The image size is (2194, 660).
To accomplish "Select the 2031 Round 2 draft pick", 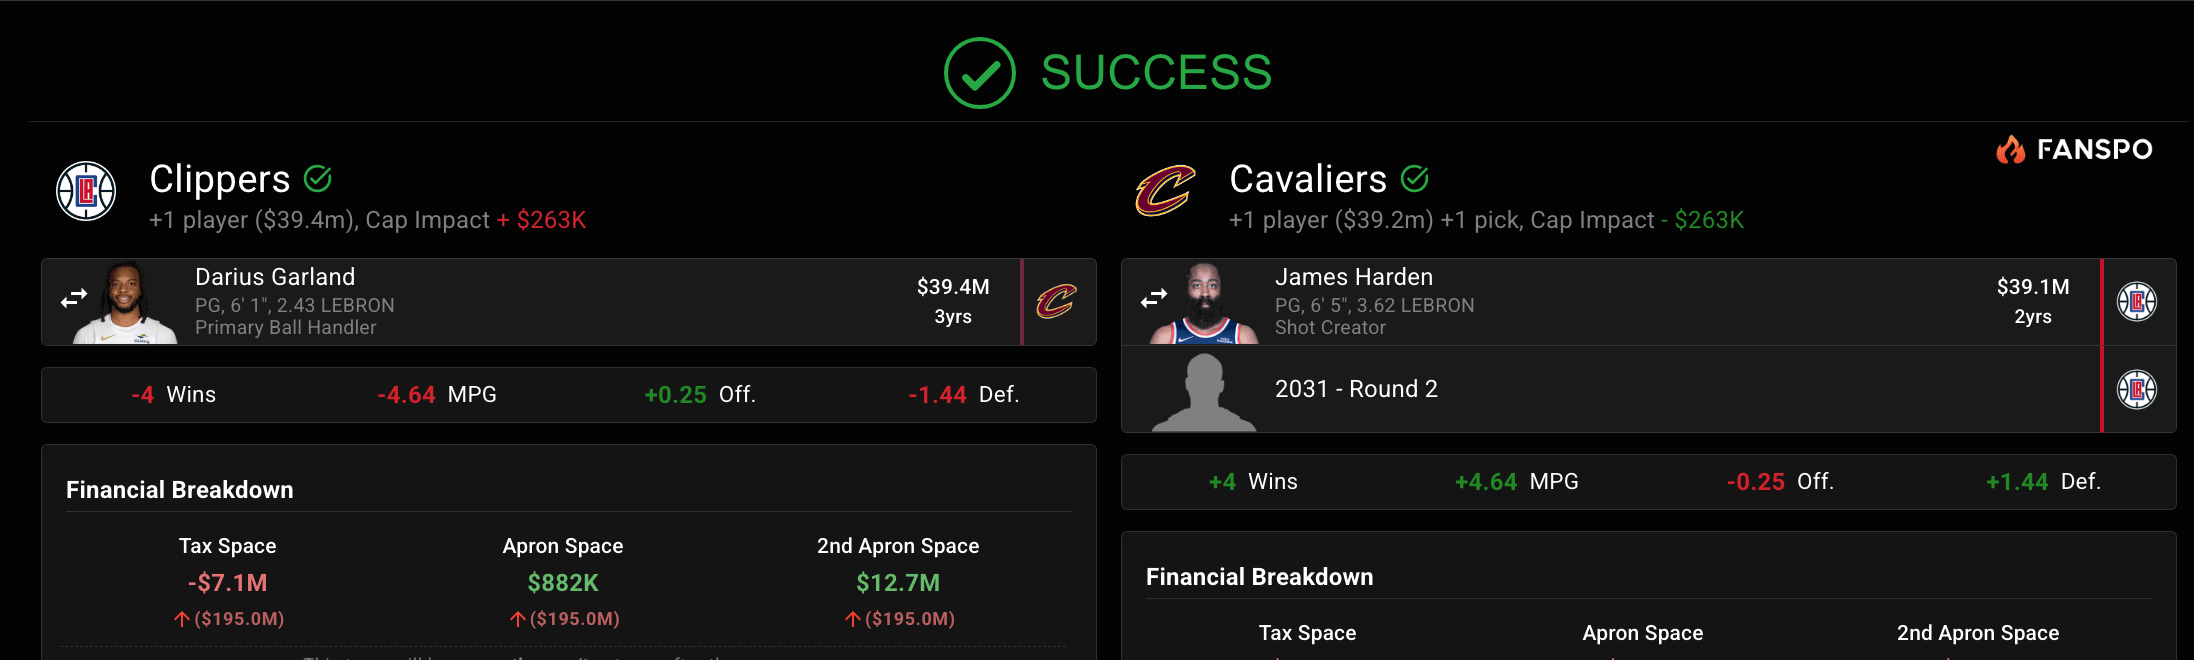I will coord(1356,389).
